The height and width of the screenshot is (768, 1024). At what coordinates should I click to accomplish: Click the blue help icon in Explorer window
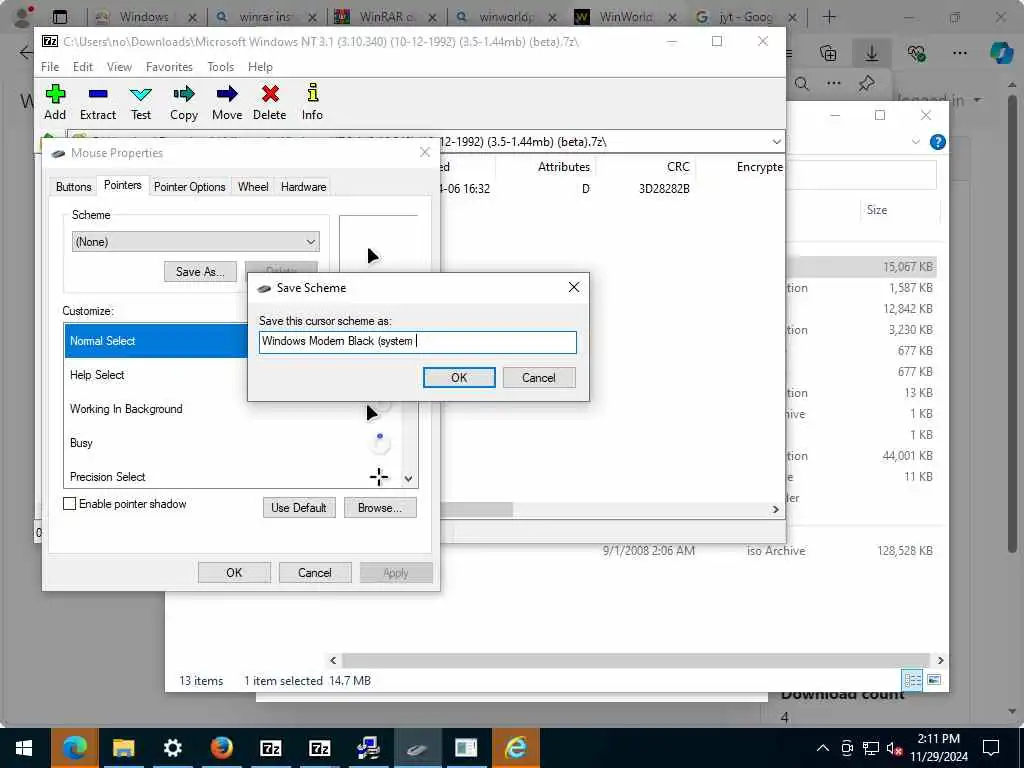pyautogui.click(x=937, y=142)
